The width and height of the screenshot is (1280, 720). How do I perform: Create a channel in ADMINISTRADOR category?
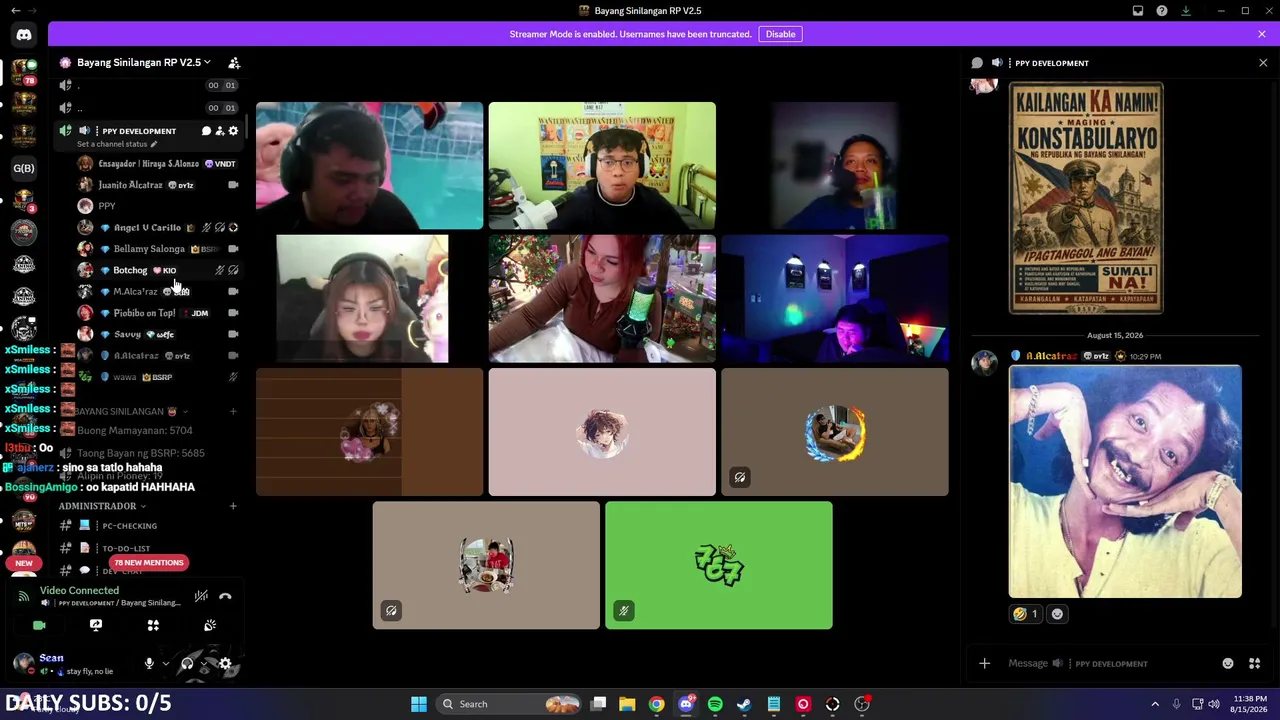point(233,506)
